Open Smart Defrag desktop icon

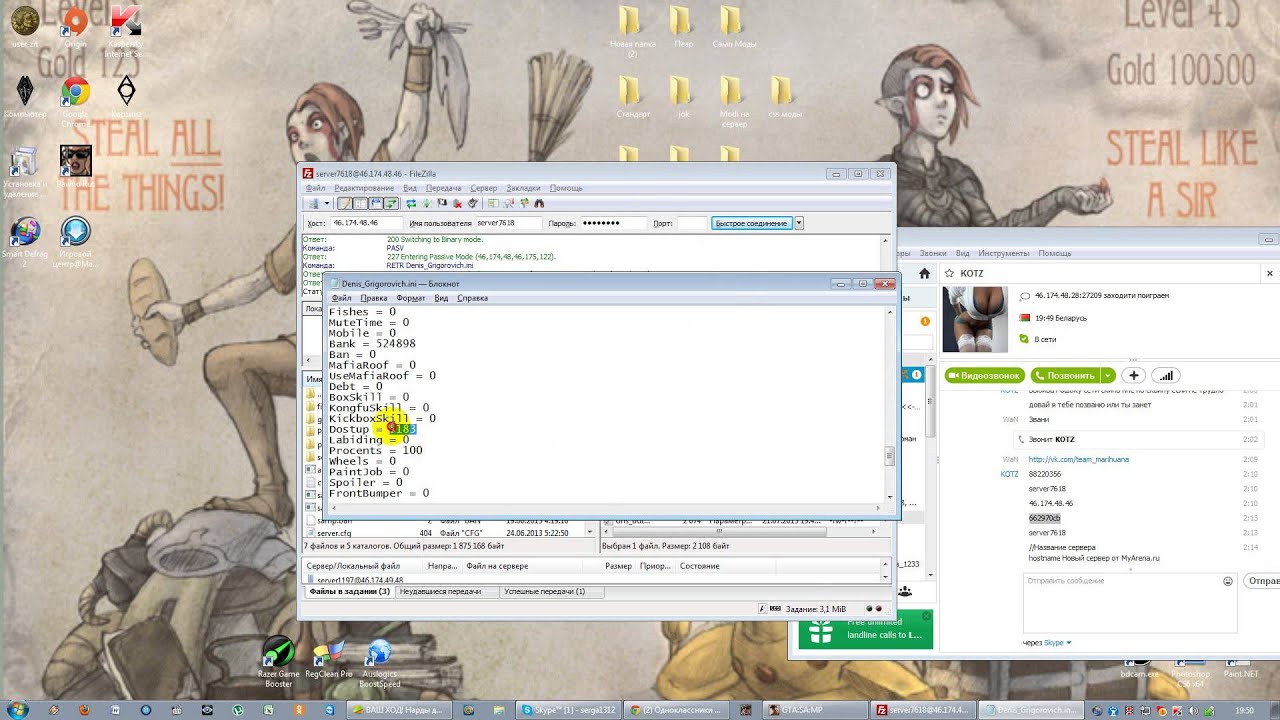[x=25, y=240]
